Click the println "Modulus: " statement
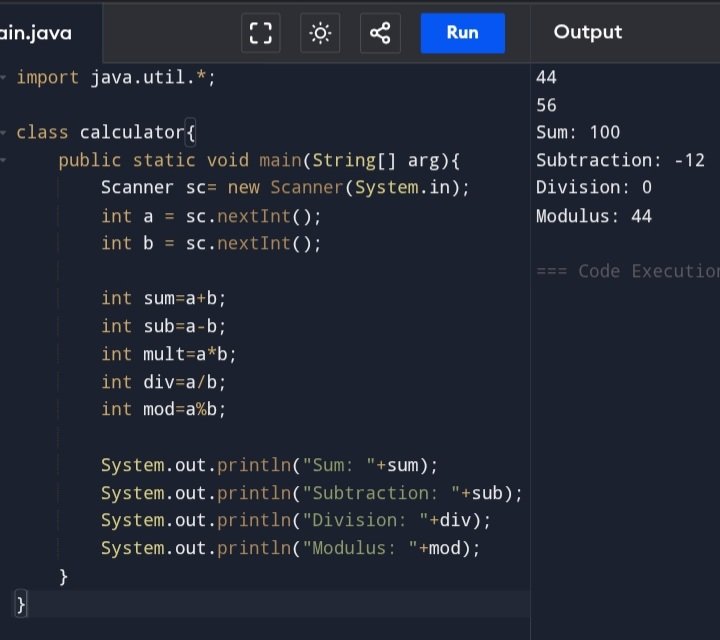The width and height of the screenshot is (720, 640). click(291, 548)
